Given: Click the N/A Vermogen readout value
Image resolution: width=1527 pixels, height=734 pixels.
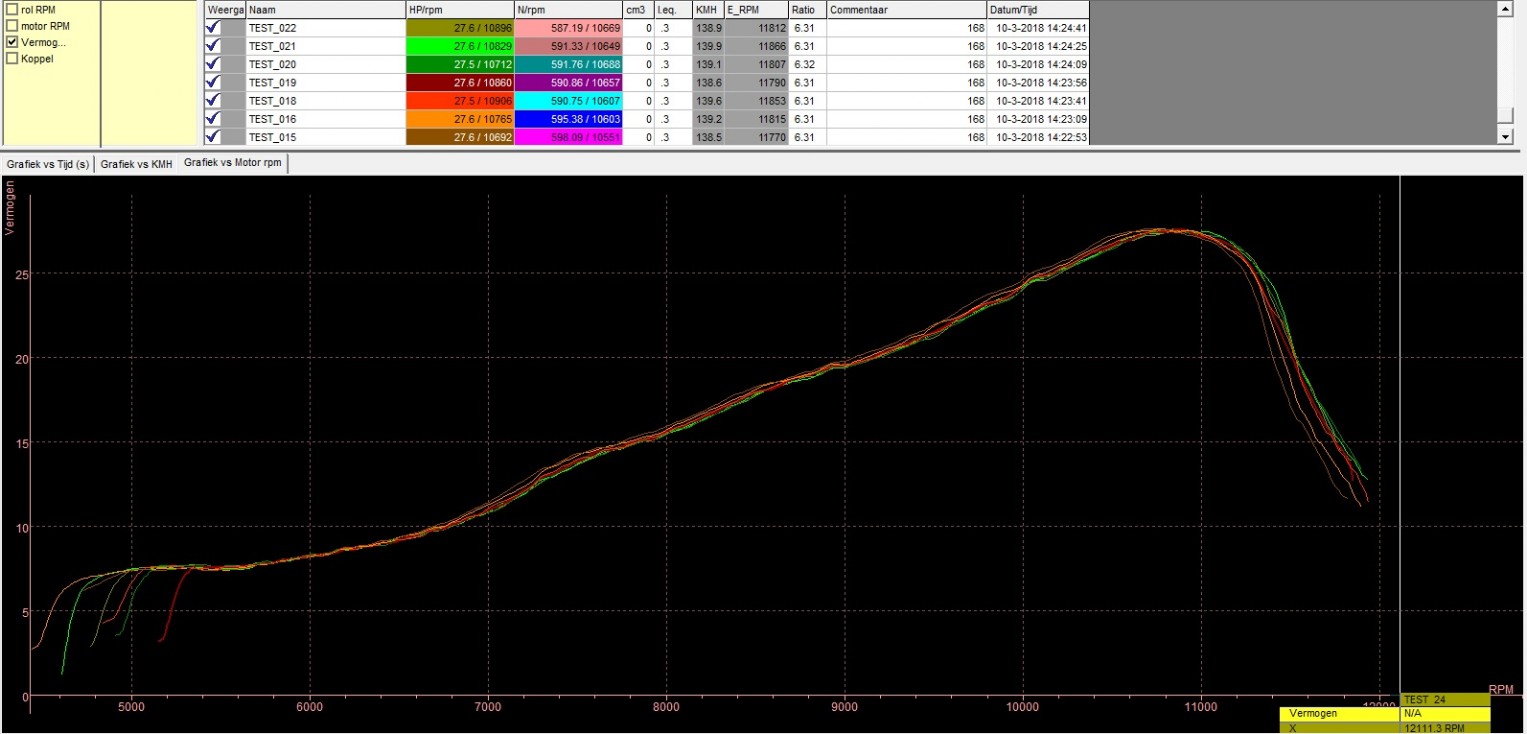Looking at the screenshot, I should [1445, 714].
